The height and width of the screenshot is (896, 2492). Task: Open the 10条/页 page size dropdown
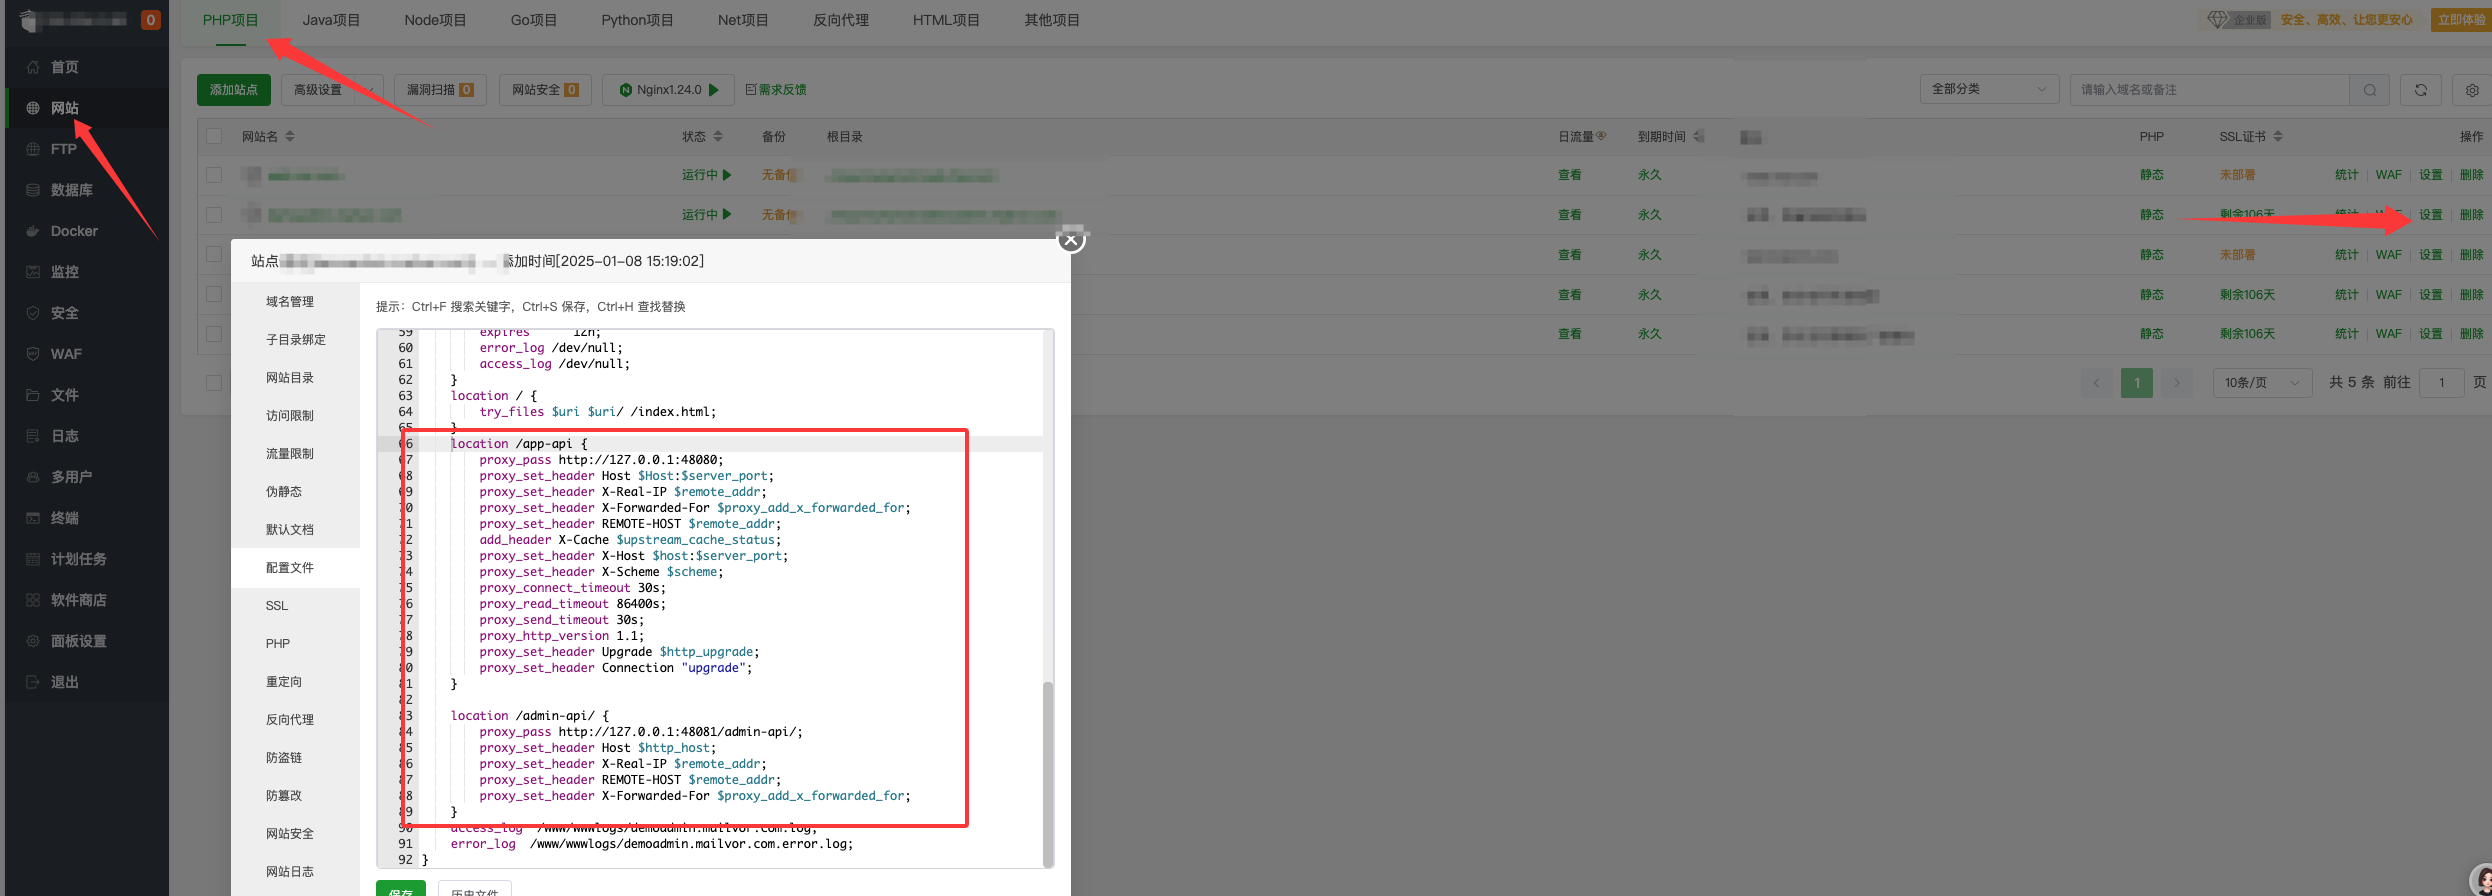(x=2261, y=382)
